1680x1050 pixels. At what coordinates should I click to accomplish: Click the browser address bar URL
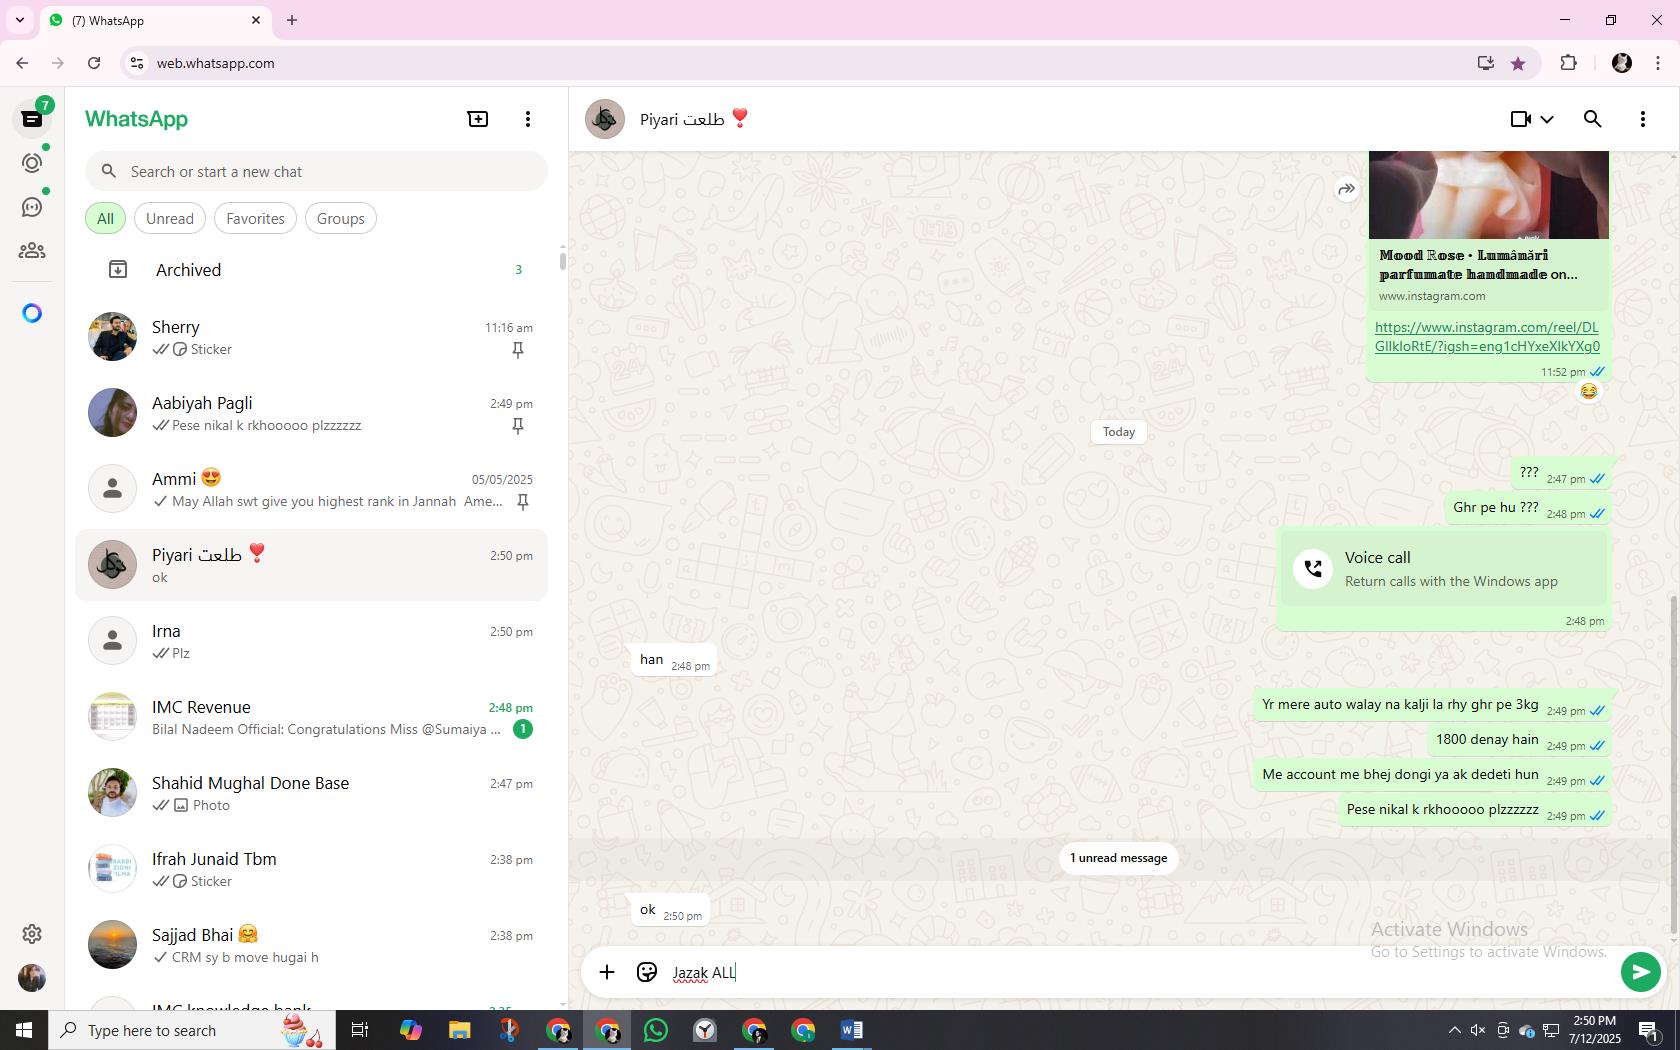[x=215, y=63]
